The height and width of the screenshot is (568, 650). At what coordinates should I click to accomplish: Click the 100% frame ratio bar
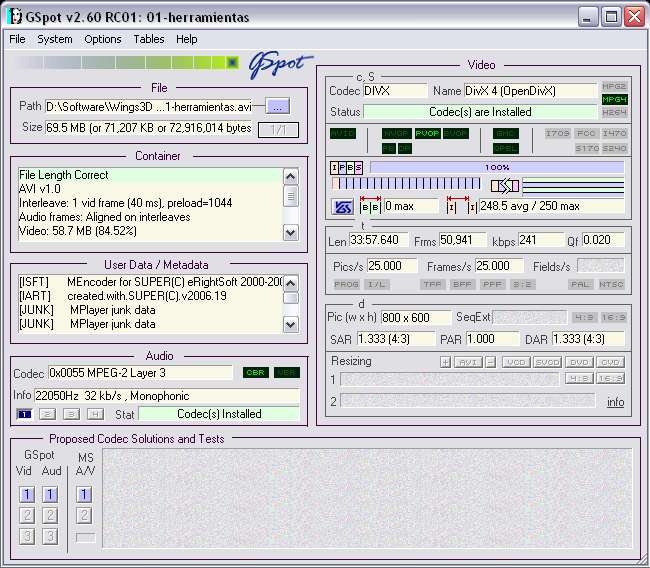497,167
